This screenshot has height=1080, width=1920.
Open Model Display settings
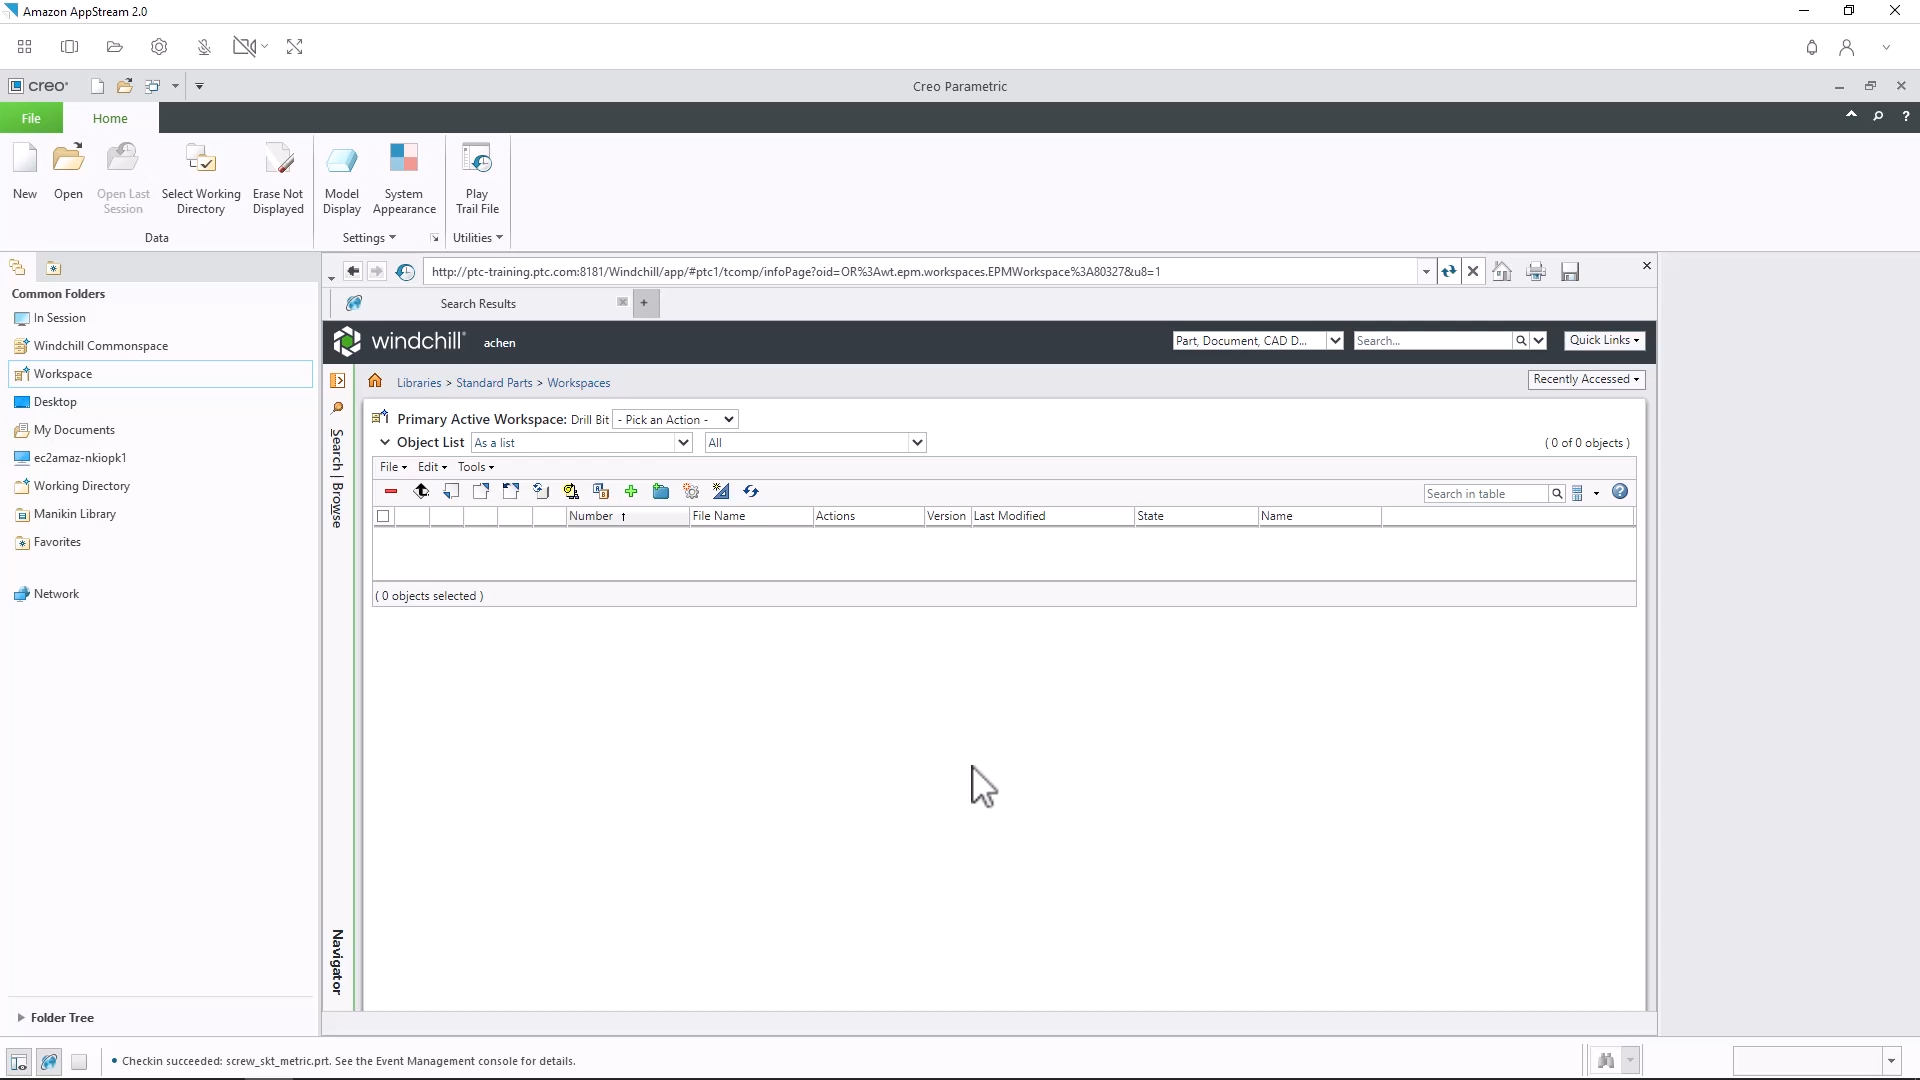(342, 179)
